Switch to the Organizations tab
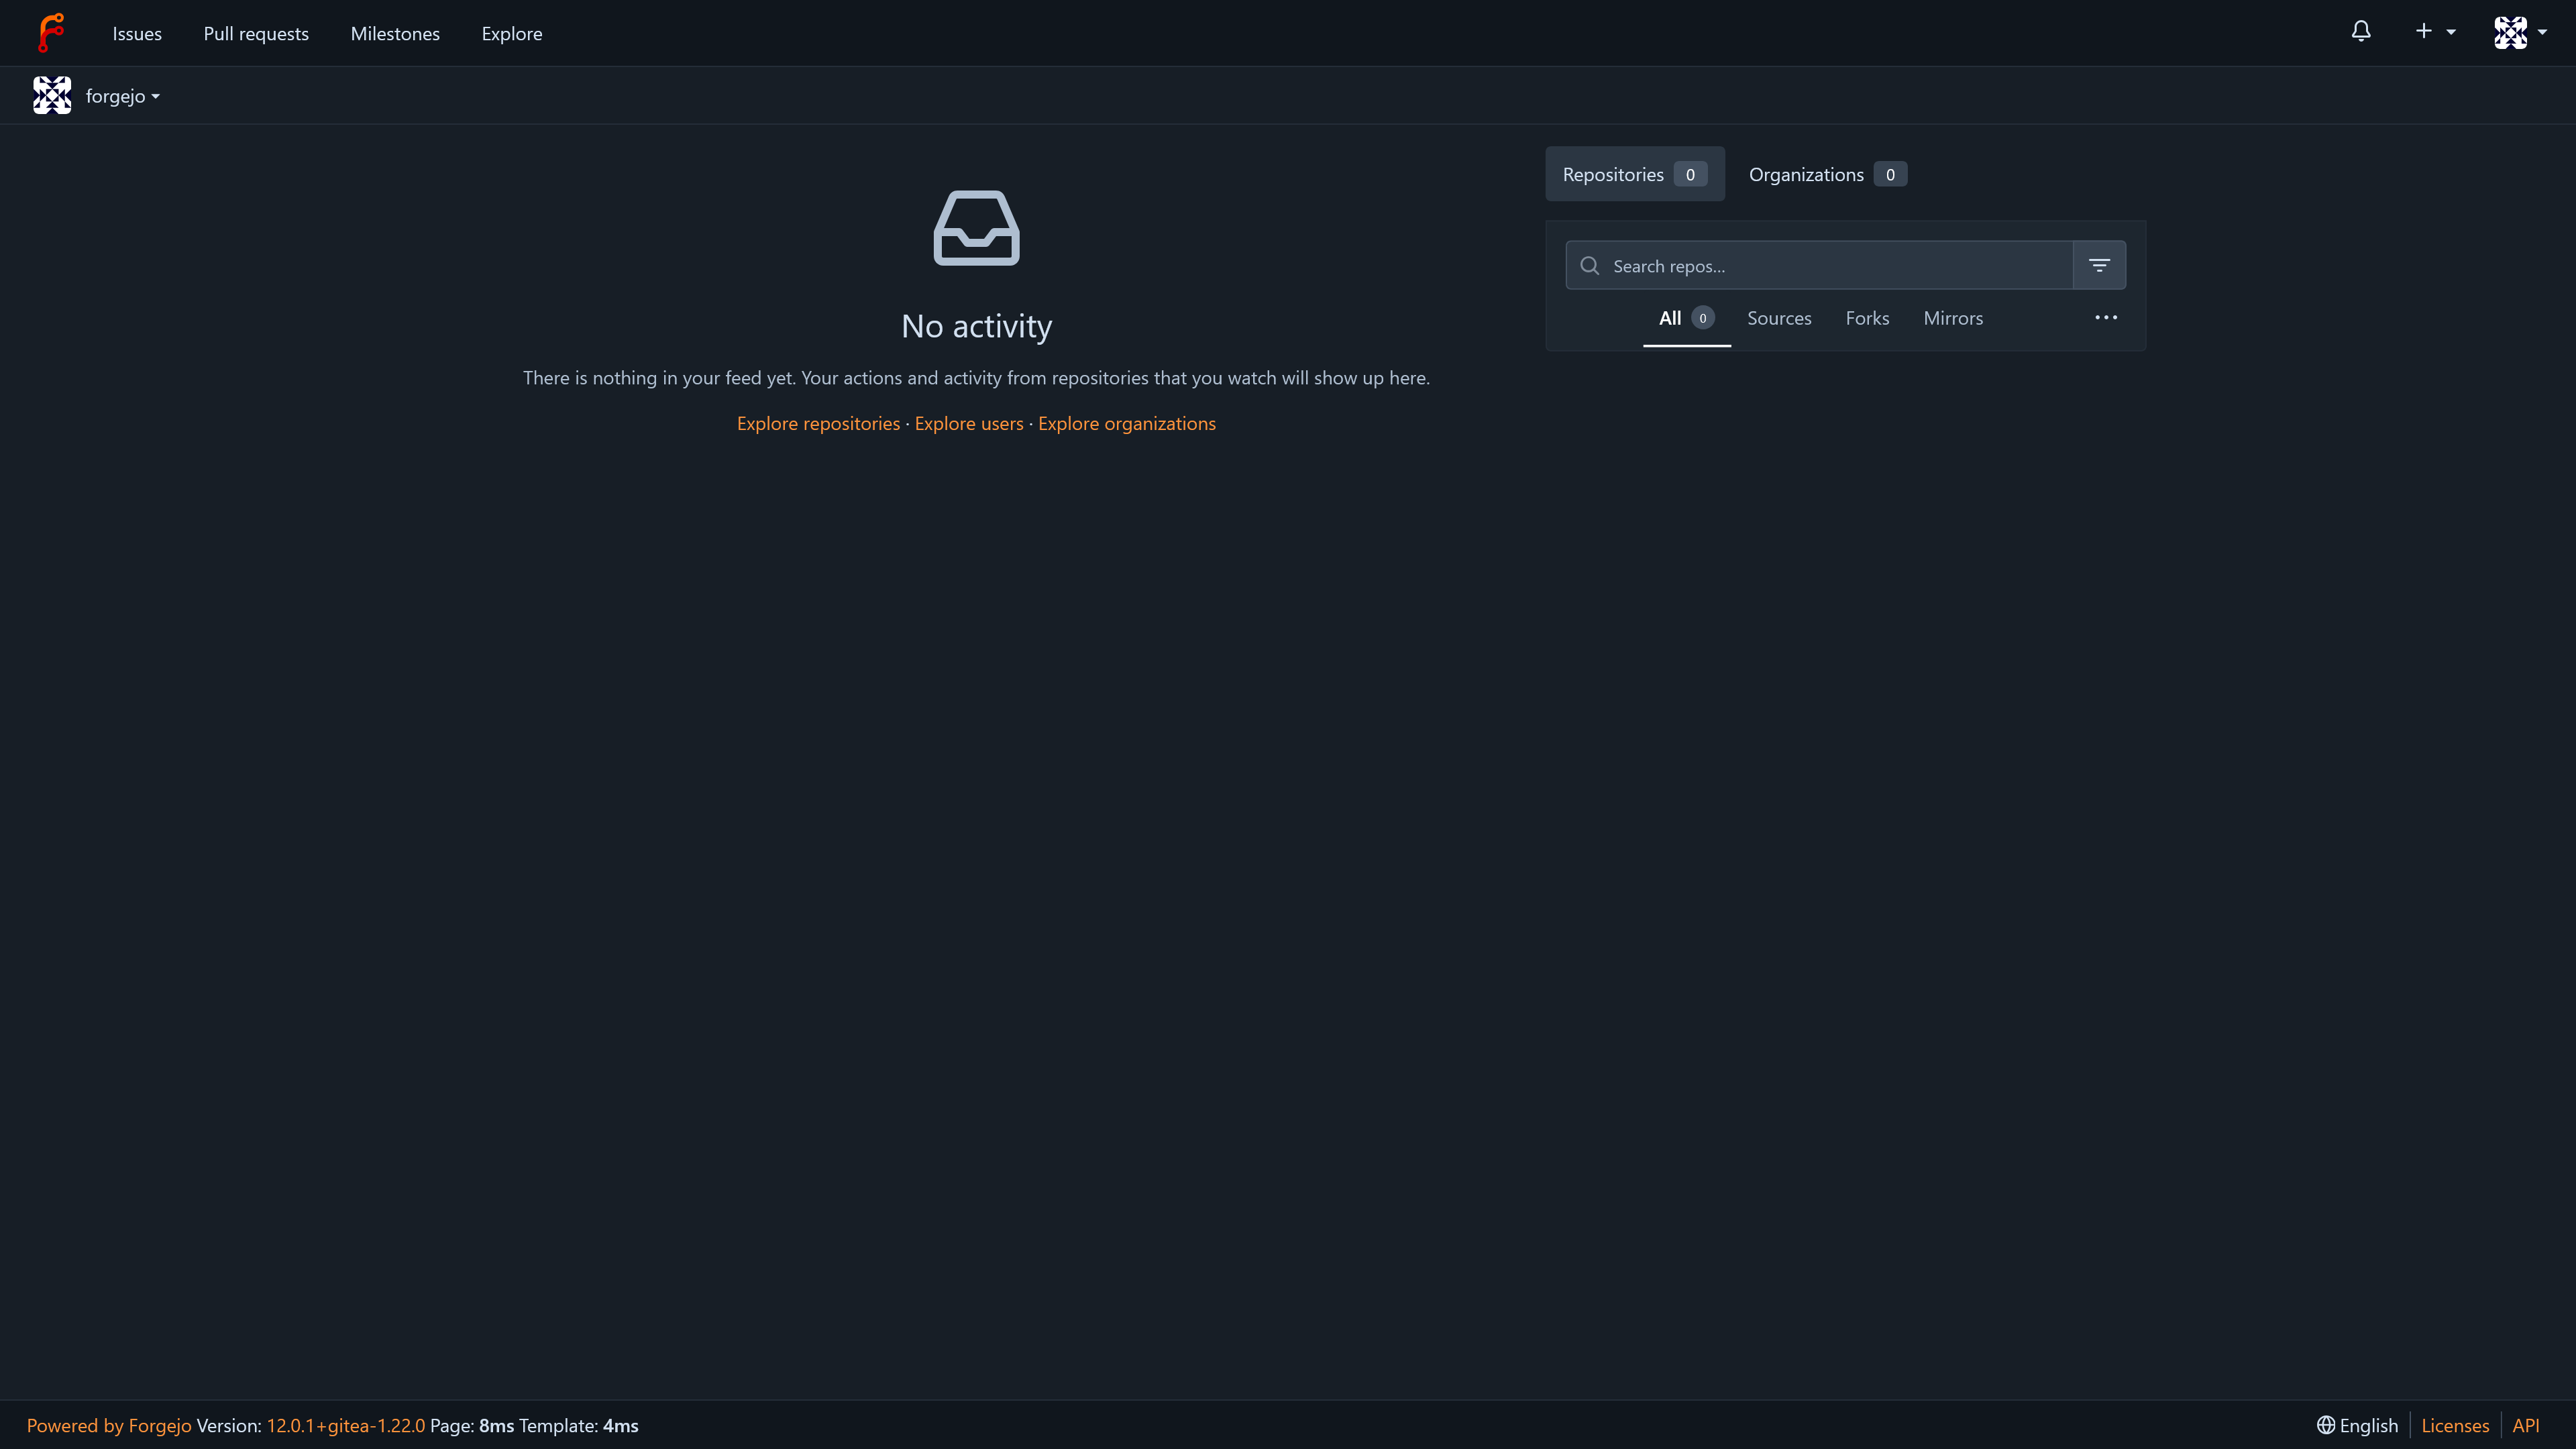Screen dimensions: 2576x1449 point(1828,174)
